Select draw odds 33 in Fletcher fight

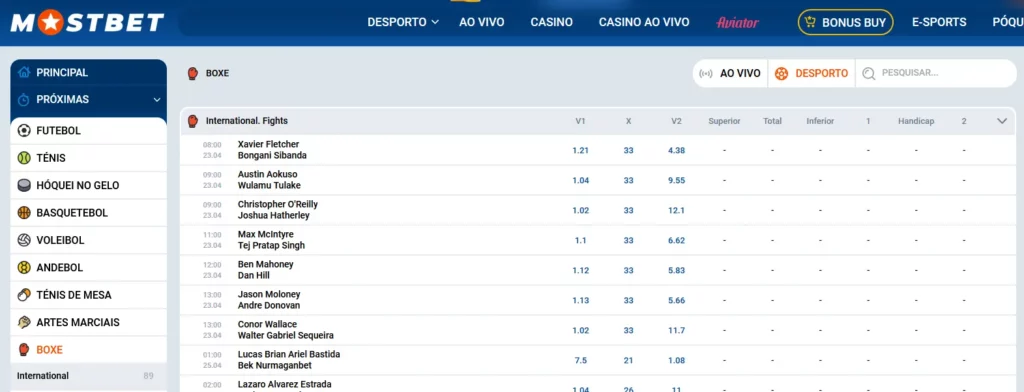pos(628,150)
